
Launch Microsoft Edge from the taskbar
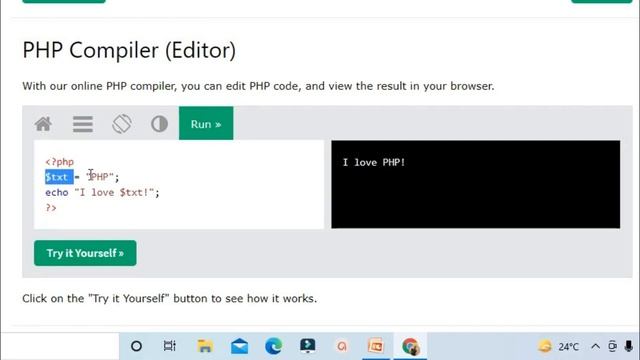tap(273, 346)
